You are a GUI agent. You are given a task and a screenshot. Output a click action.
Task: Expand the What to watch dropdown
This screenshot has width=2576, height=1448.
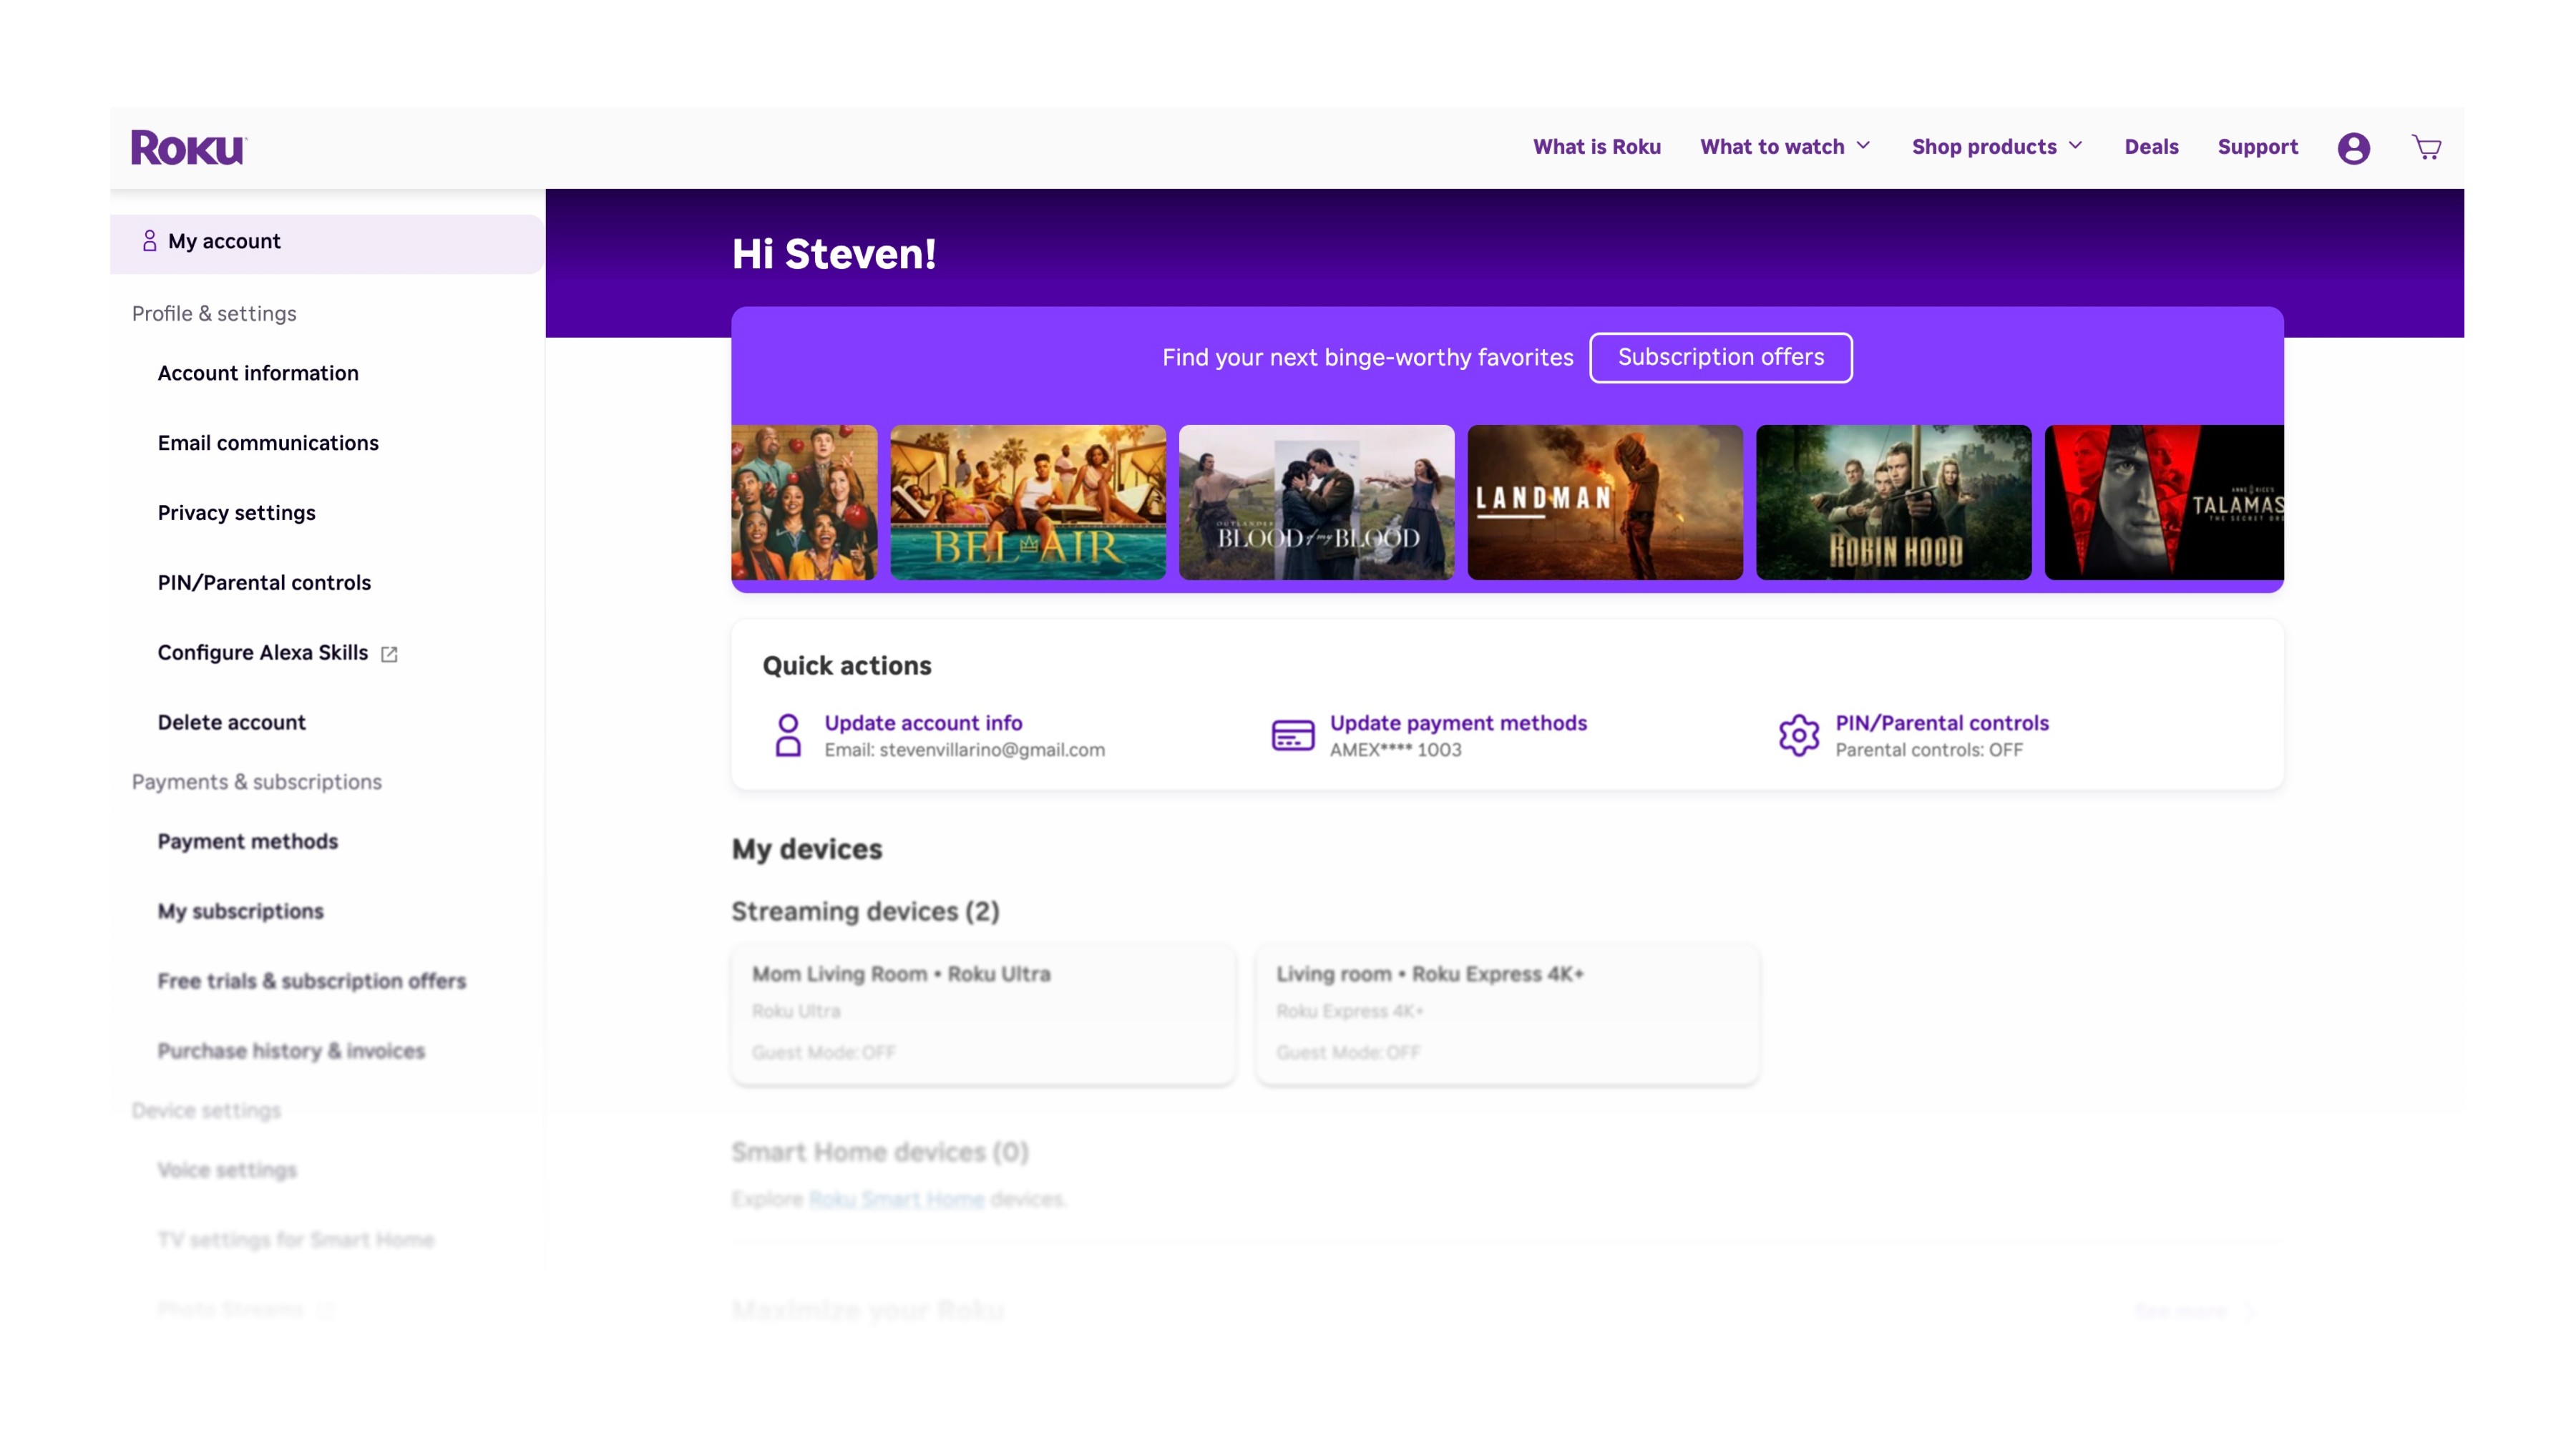tap(1785, 147)
